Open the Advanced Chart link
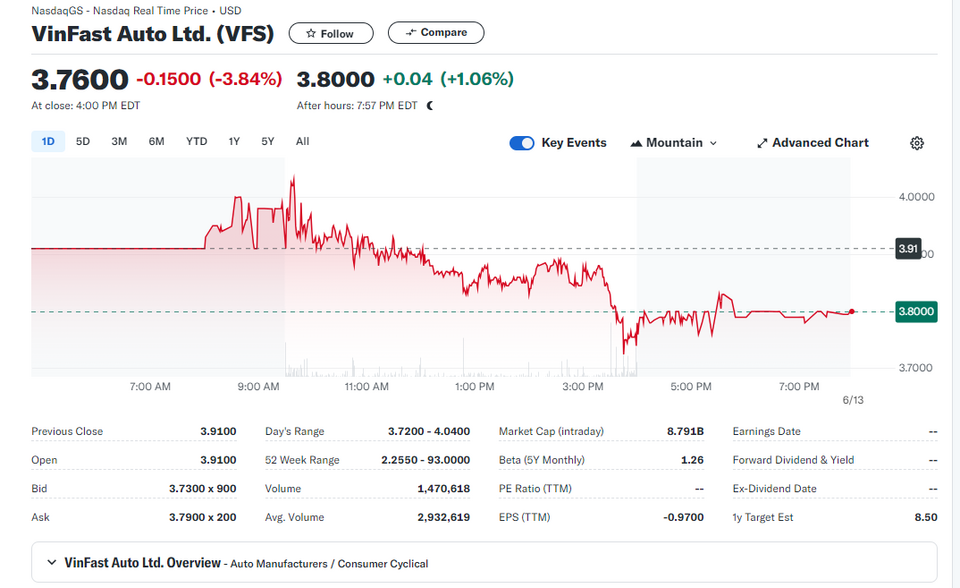 [812, 143]
